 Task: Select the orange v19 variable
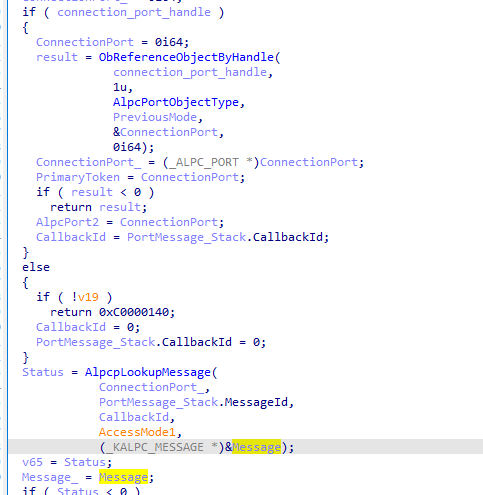pos(88,297)
